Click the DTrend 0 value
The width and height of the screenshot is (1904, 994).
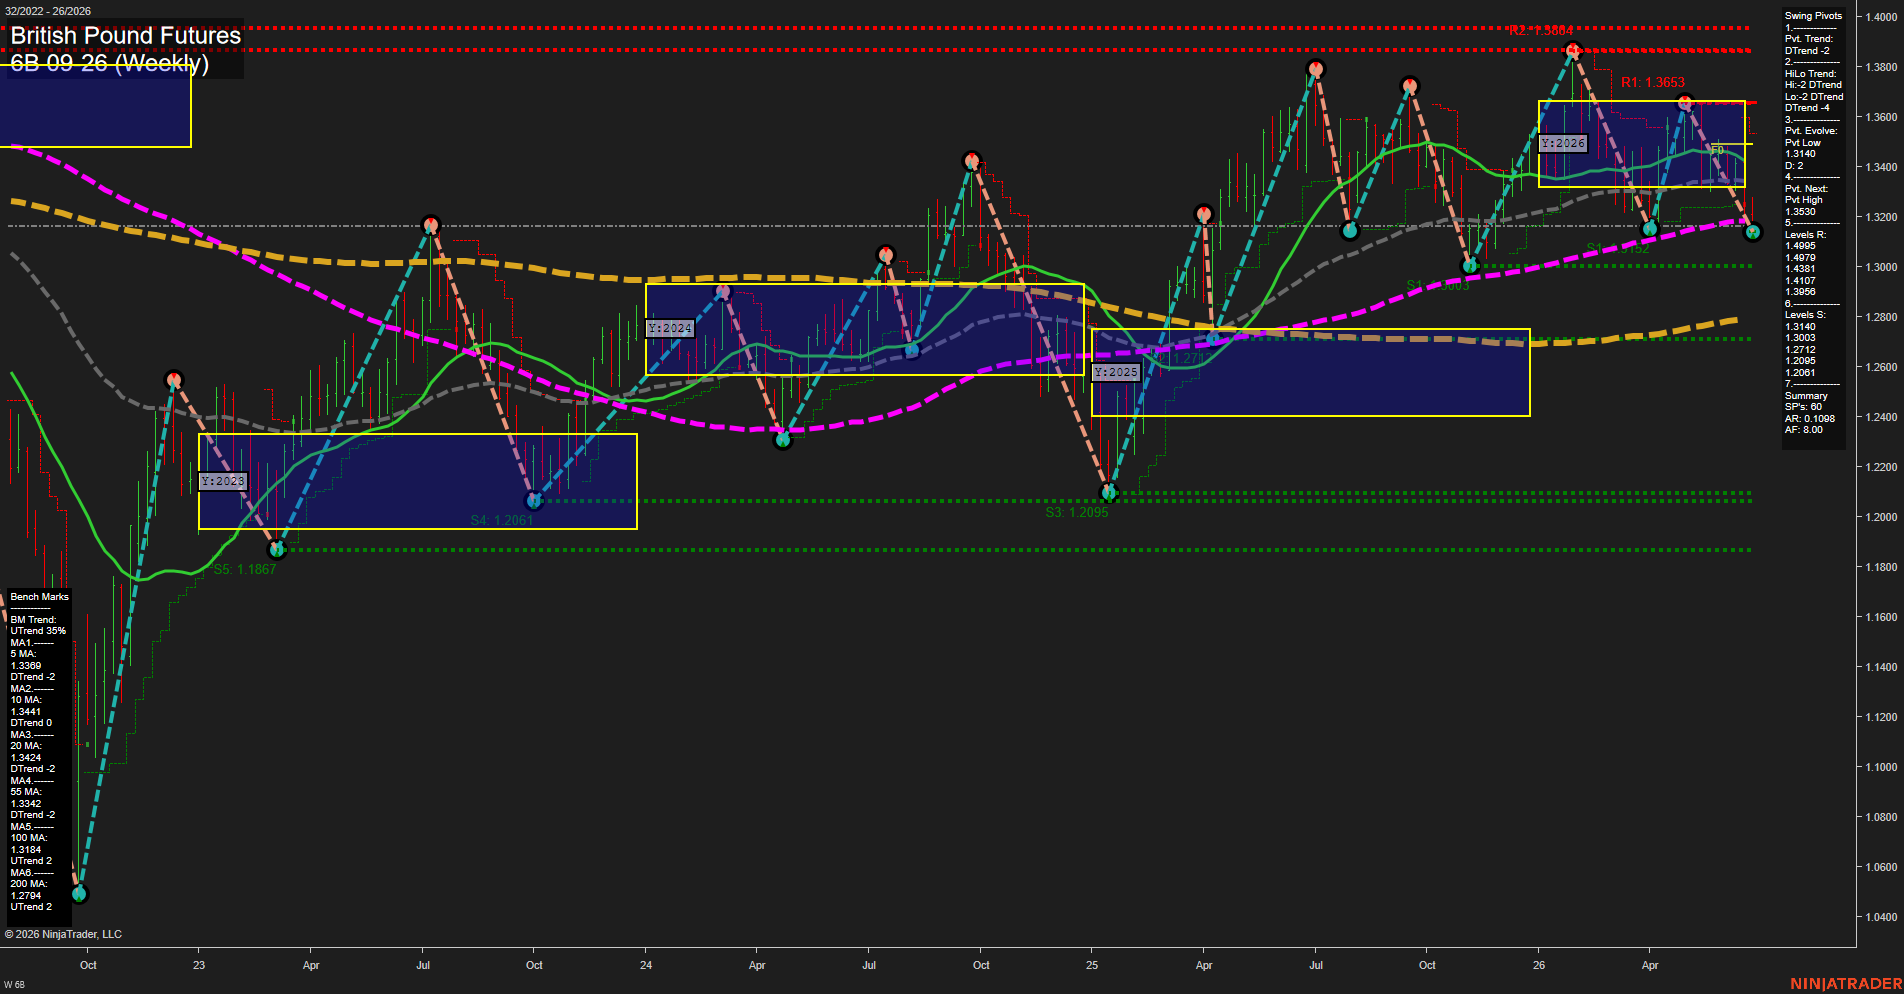point(31,723)
